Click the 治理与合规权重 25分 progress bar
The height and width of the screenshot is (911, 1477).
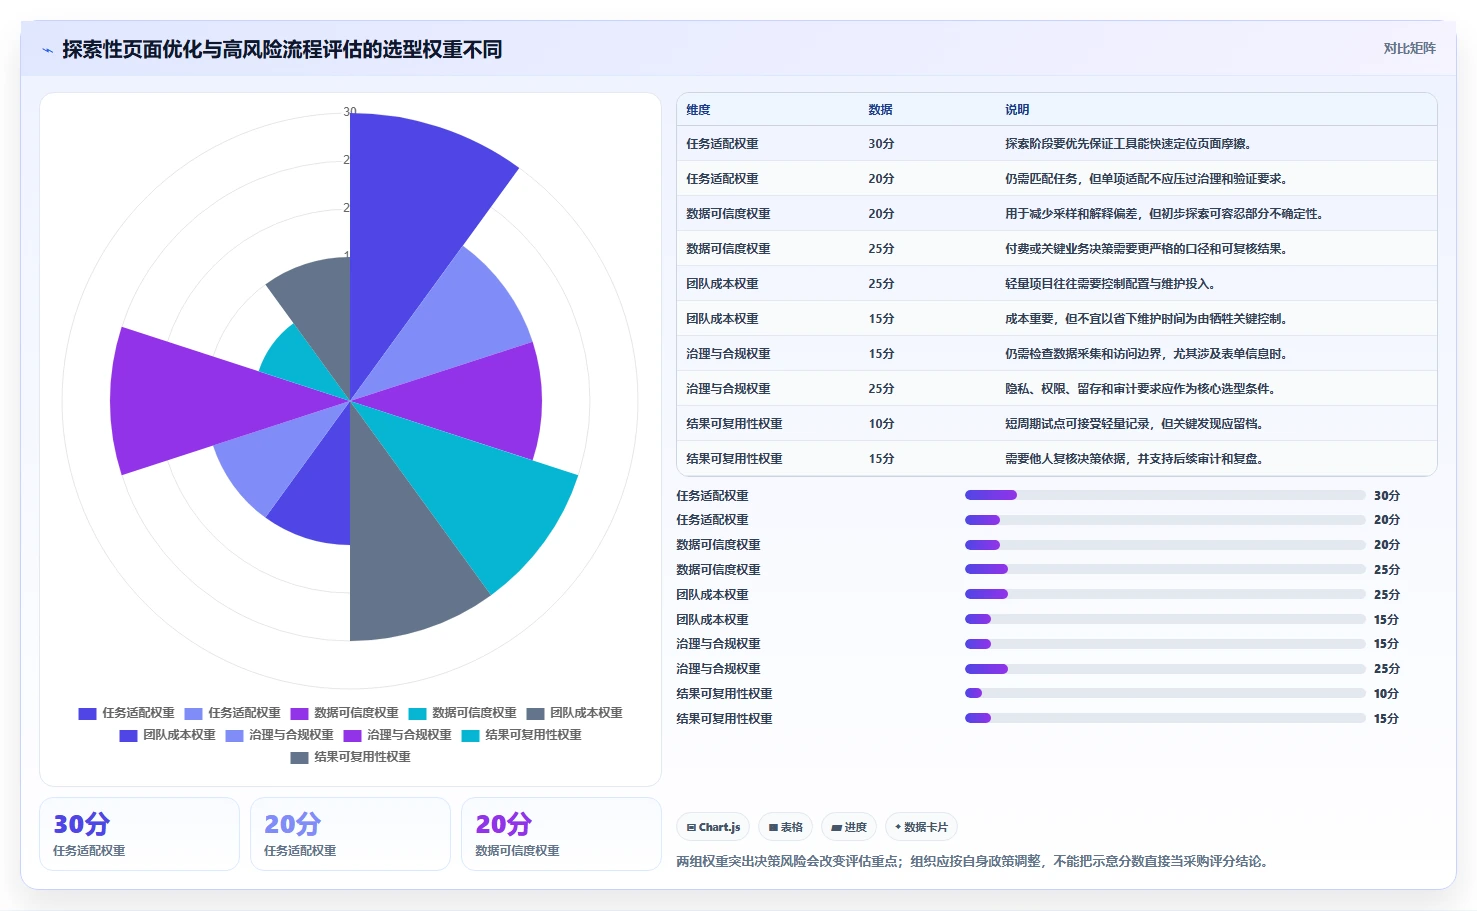click(x=1165, y=668)
